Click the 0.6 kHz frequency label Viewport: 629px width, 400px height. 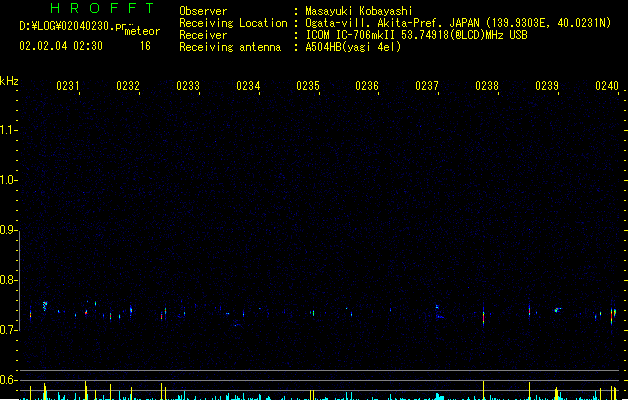7,380
